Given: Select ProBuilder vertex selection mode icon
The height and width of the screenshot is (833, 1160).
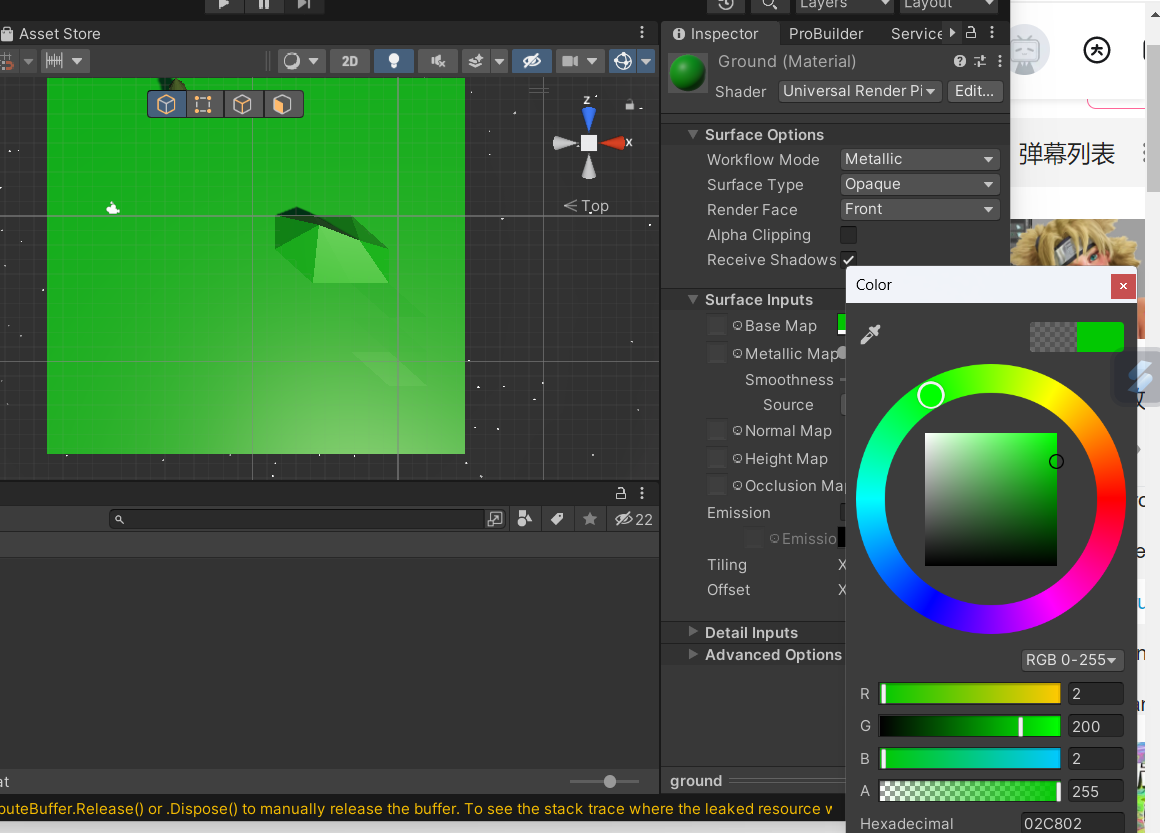Looking at the screenshot, I should click(x=203, y=104).
